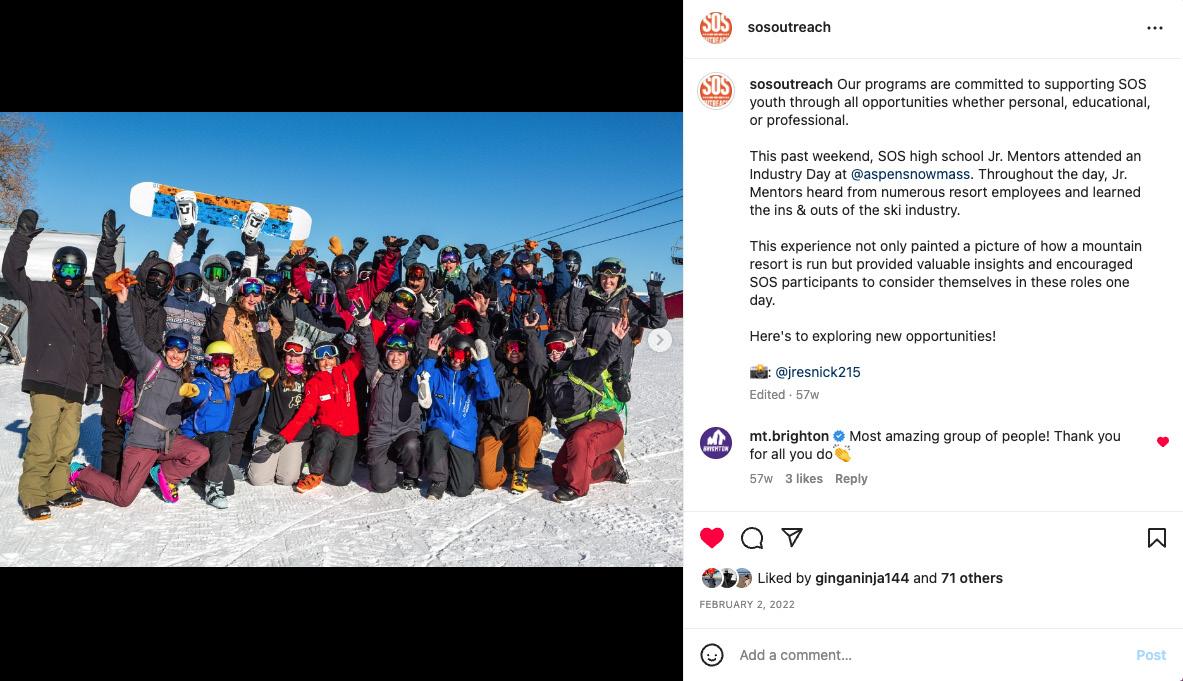
Task: View 3 likes on mt.brighton's comment
Action: click(x=804, y=479)
